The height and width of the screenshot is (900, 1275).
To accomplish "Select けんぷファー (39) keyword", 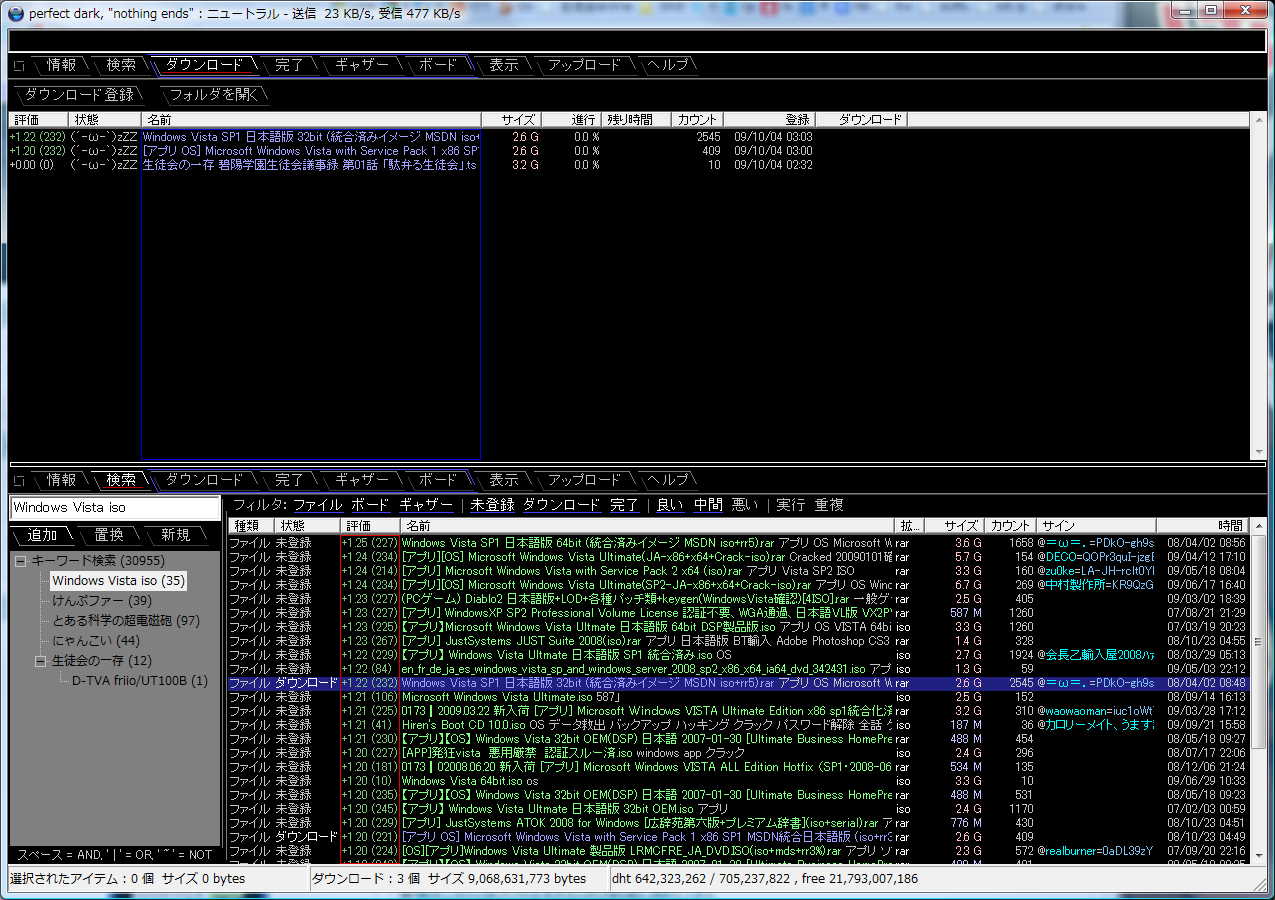I will (x=102, y=601).
